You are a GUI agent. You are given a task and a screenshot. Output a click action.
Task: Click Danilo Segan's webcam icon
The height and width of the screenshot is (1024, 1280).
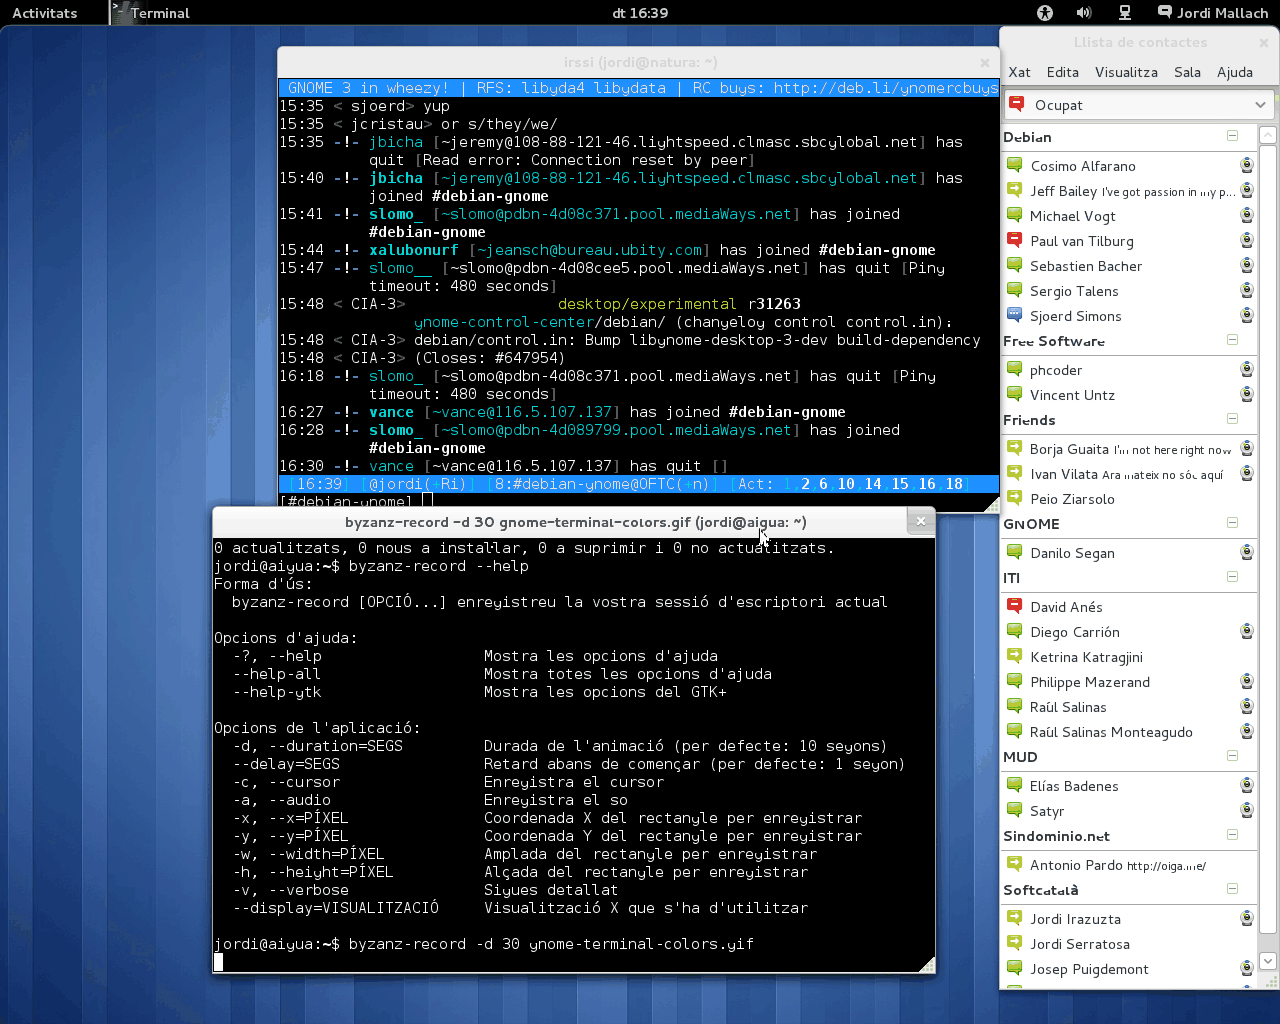coord(1247,552)
